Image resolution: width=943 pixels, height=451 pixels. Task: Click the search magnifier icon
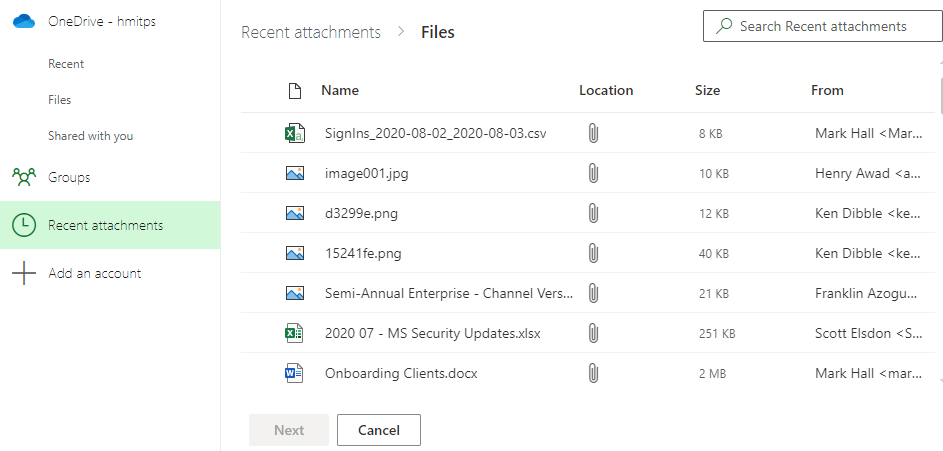coord(724,26)
